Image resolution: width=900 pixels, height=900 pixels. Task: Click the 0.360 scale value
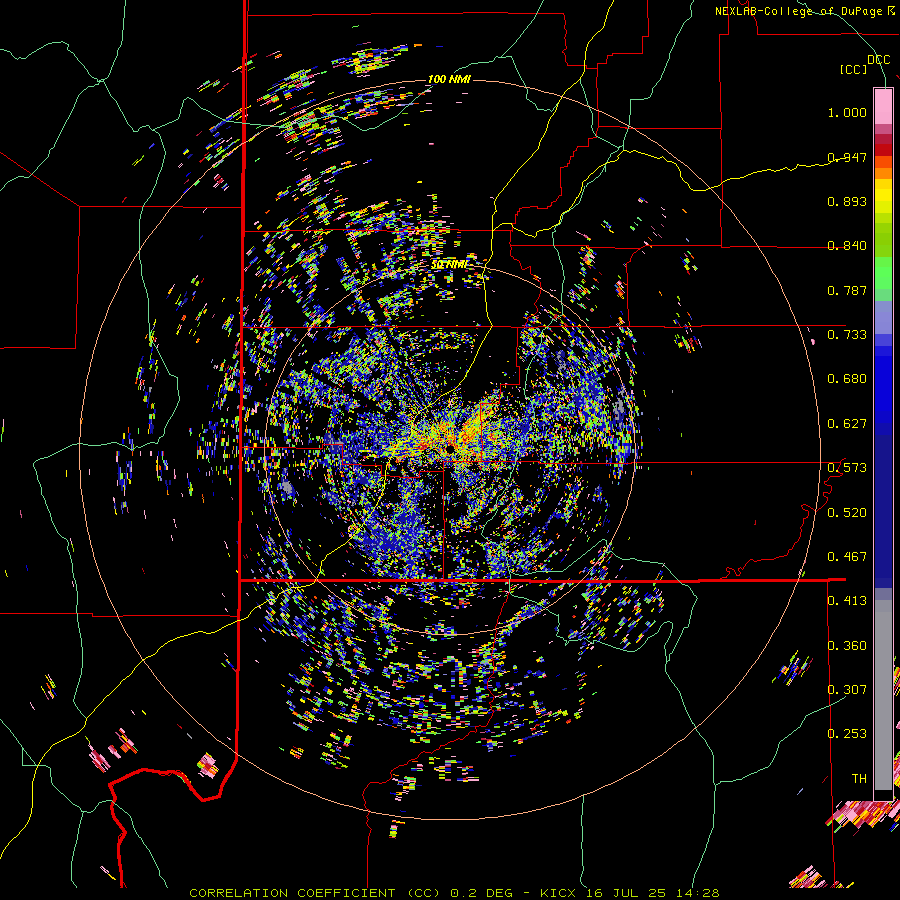pyautogui.click(x=847, y=646)
